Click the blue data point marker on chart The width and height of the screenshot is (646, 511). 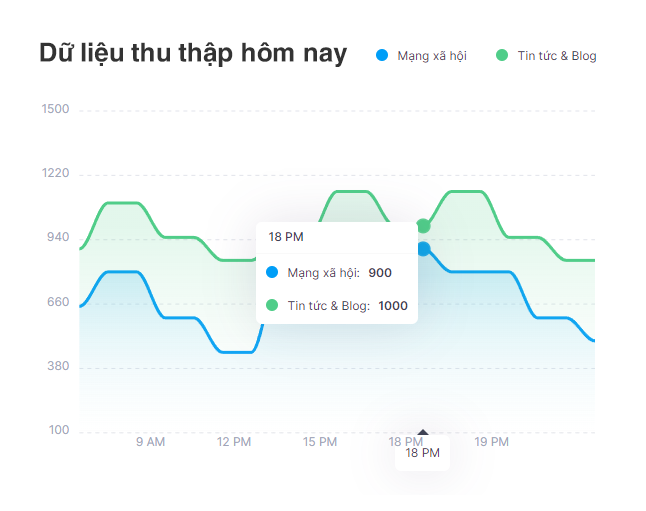[423, 249]
